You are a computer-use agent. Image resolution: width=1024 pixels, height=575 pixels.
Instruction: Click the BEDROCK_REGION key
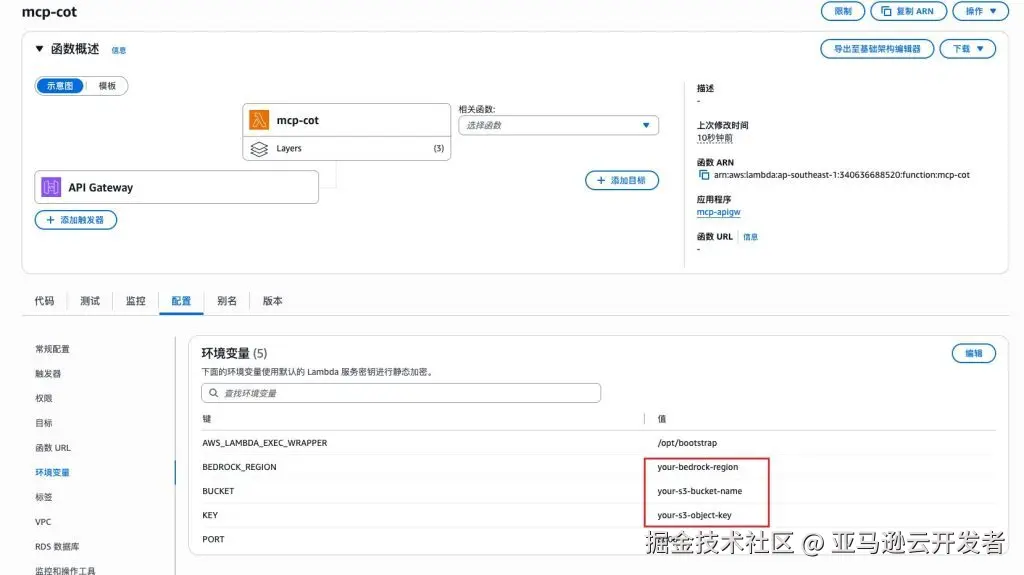tap(239, 467)
